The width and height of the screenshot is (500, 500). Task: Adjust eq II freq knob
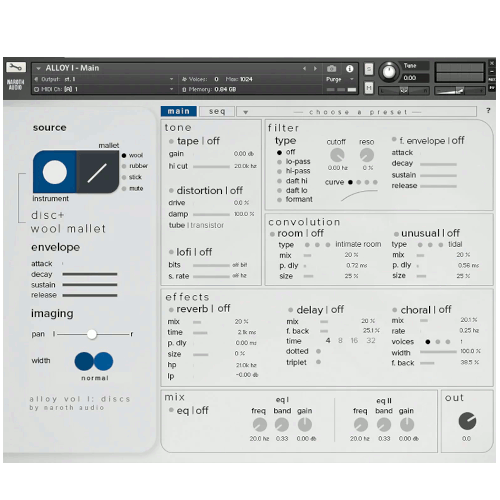point(361,425)
